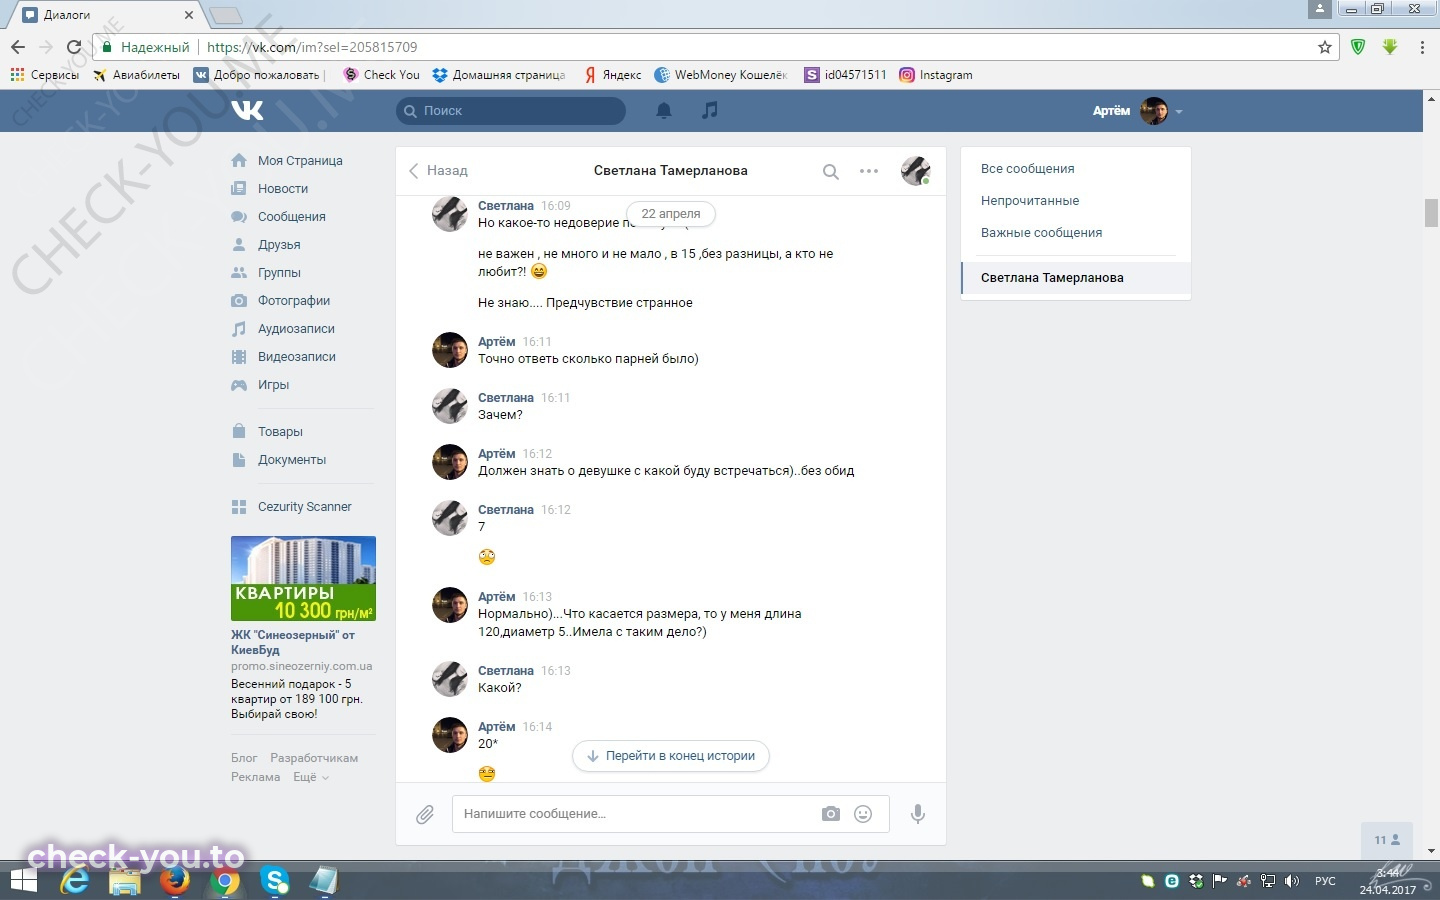1440x900 pixels.
Task: Click the VK Поиск search field
Action: 511,111
